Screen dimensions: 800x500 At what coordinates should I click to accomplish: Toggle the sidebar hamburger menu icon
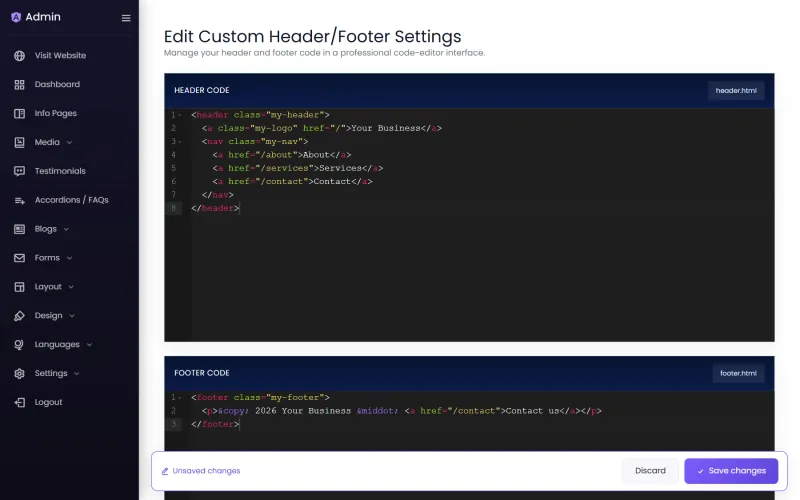[x=126, y=18]
